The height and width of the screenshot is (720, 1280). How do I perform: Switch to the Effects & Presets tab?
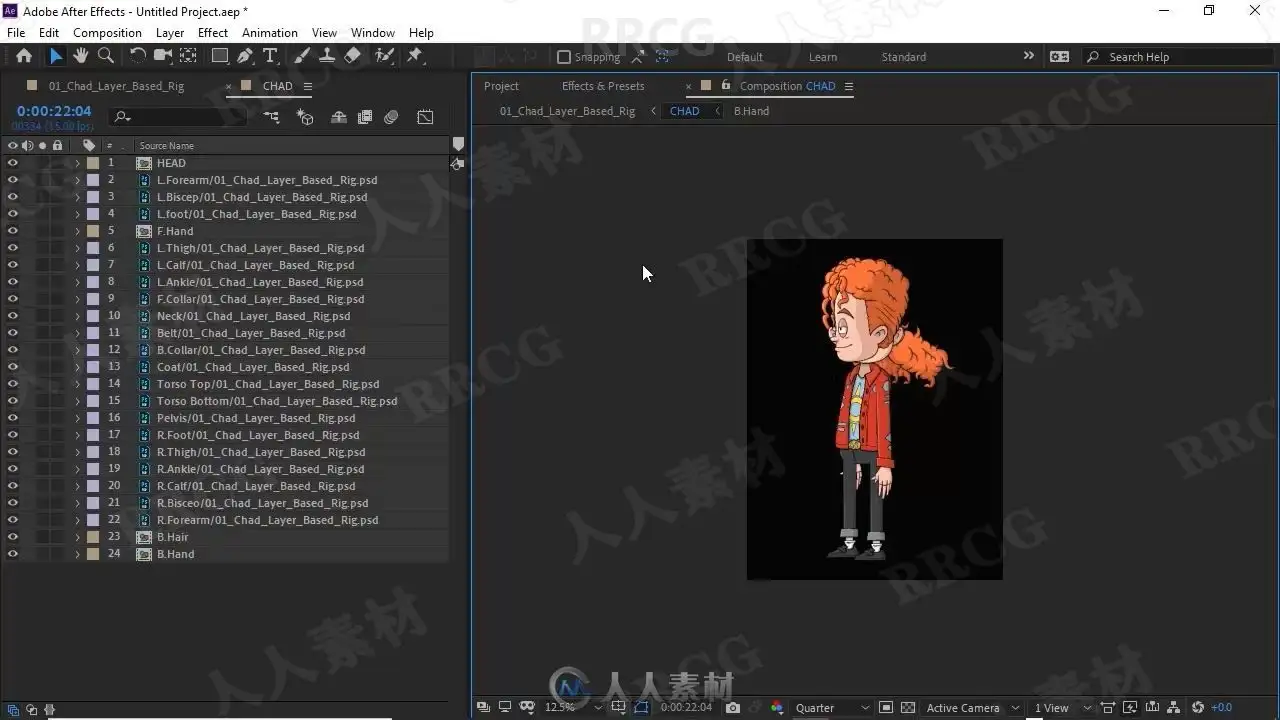(x=603, y=86)
